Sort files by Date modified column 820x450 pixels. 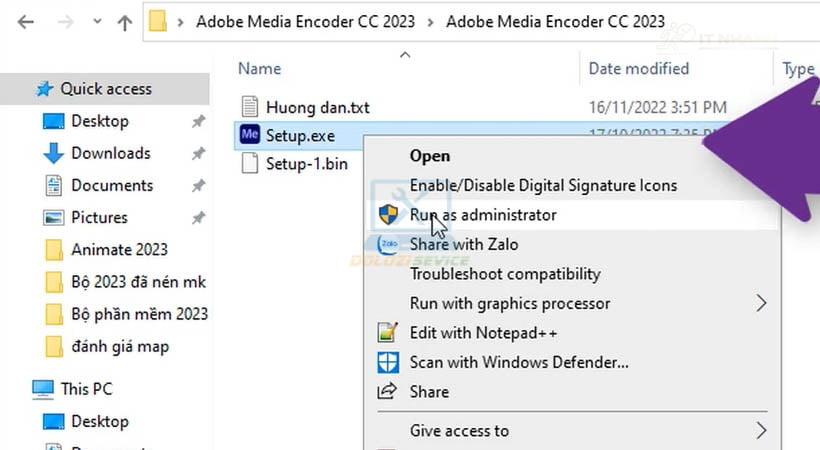[x=638, y=68]
